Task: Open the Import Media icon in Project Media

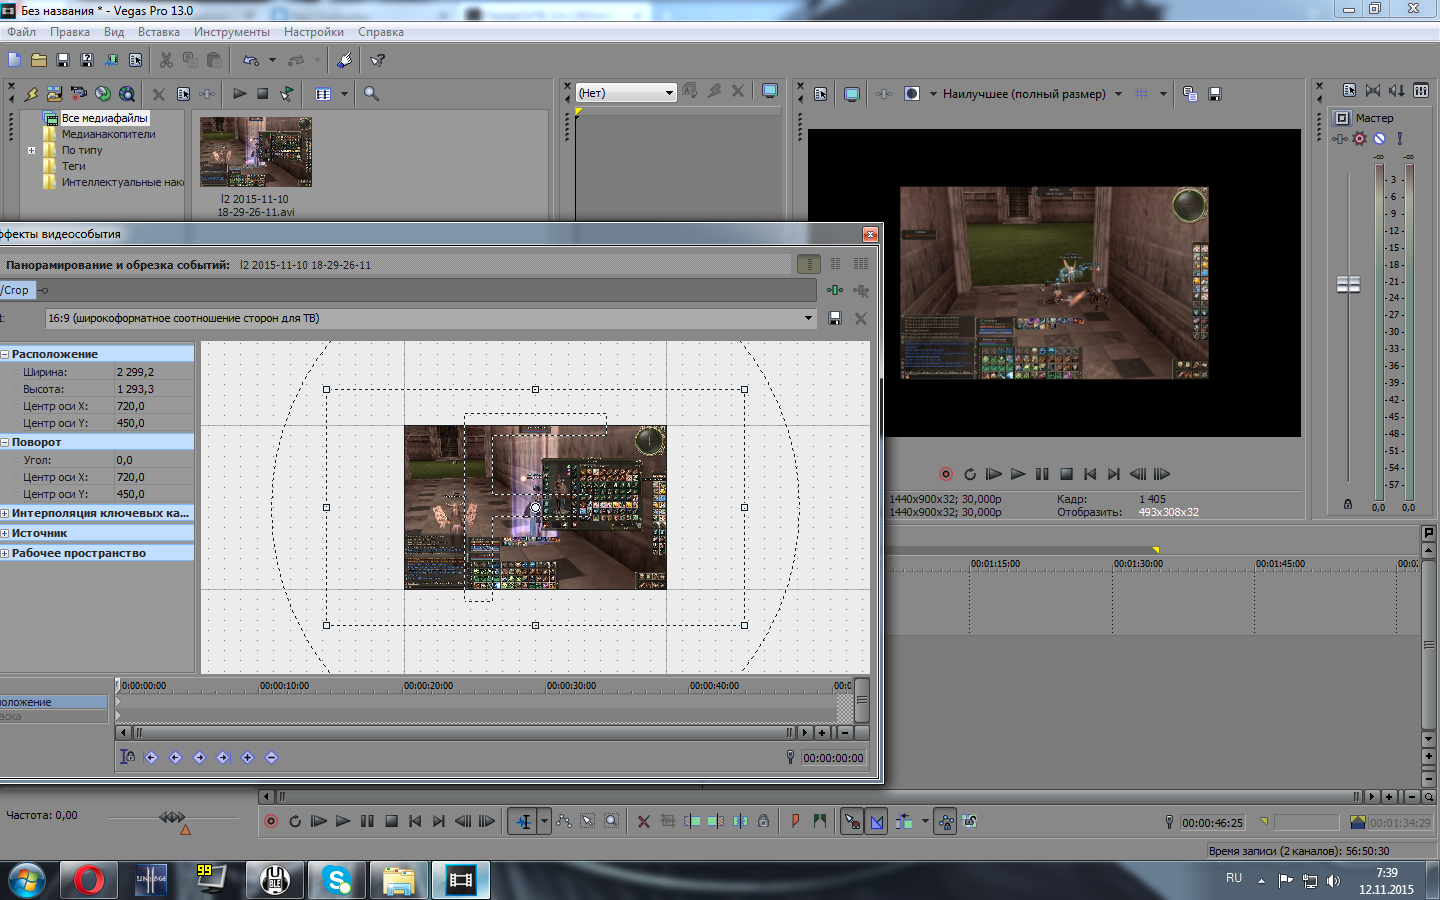Action: [54, 94]
